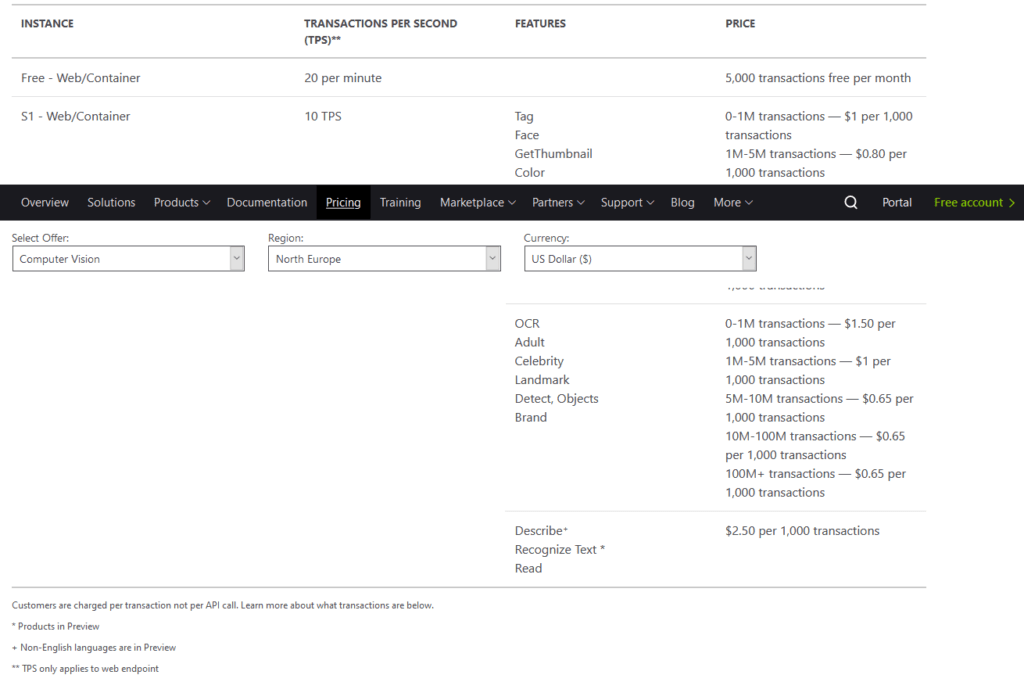Open the Documentation link
1024x682 pixels.
pos(267,202)
